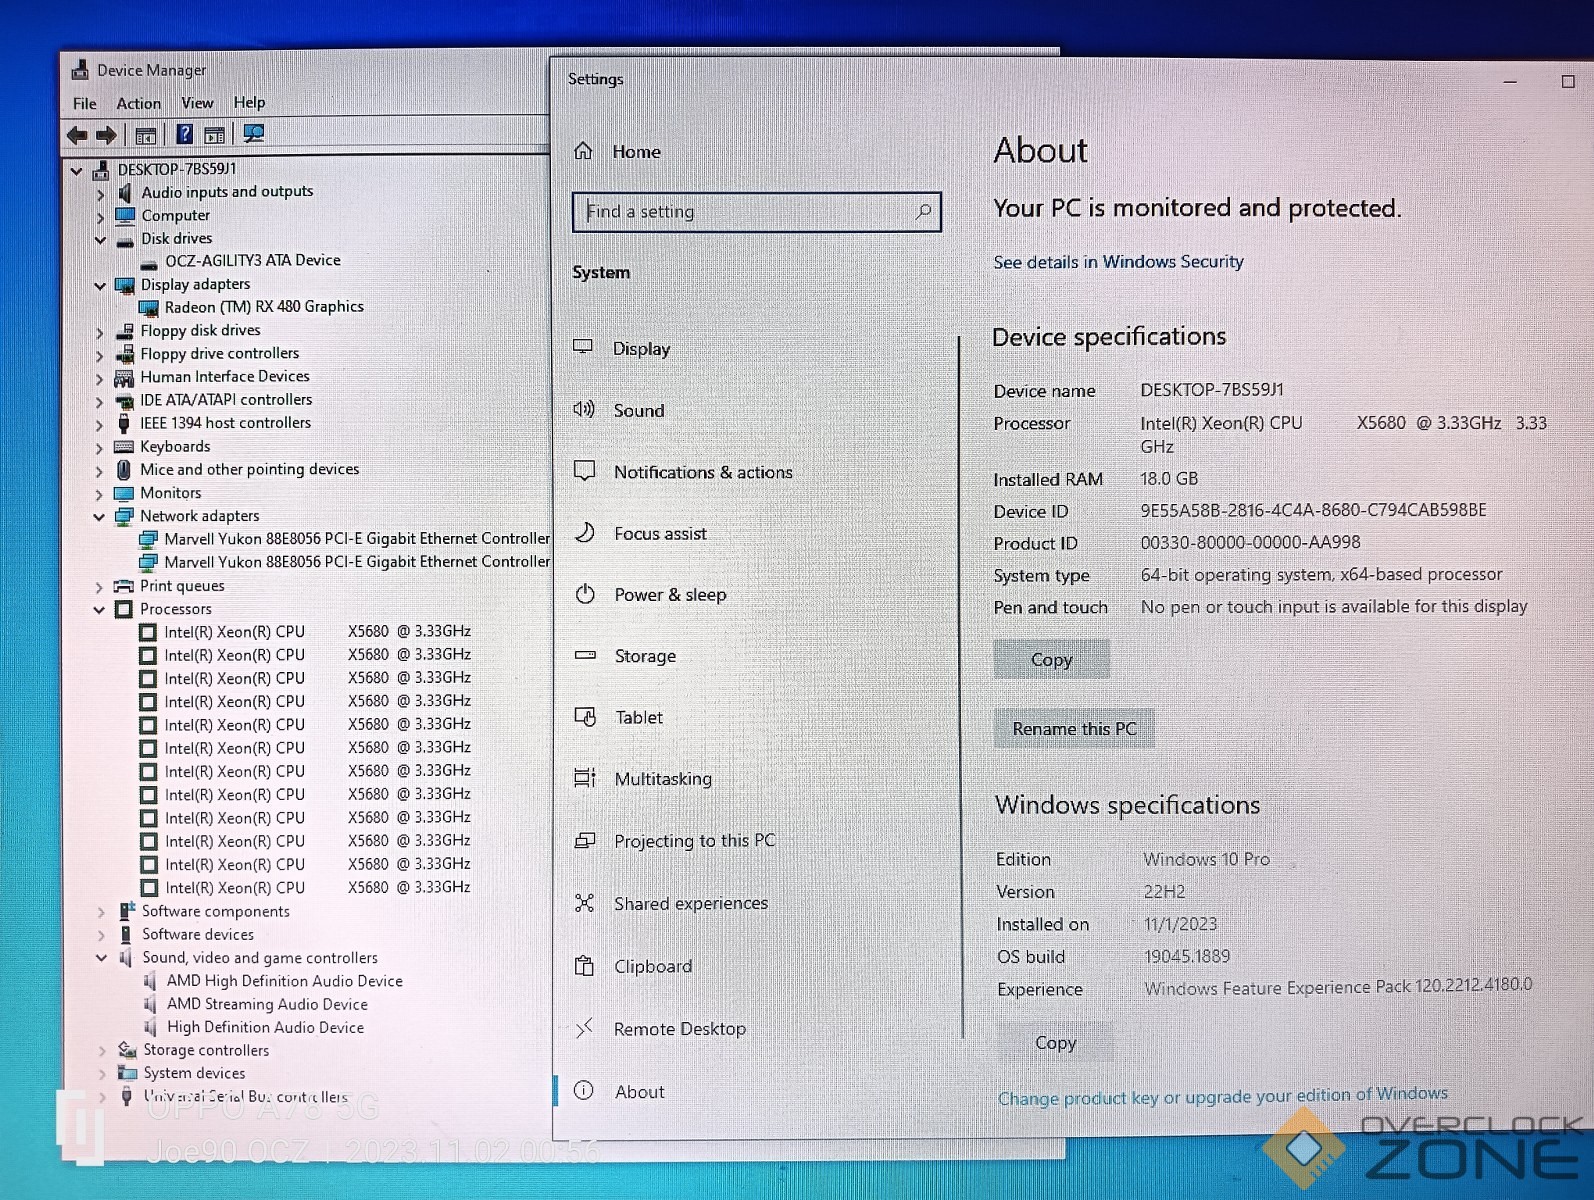Viewport: 1594px width, 1200px height.
Task: Open Power & sleep icon
Action: [585, 594]
